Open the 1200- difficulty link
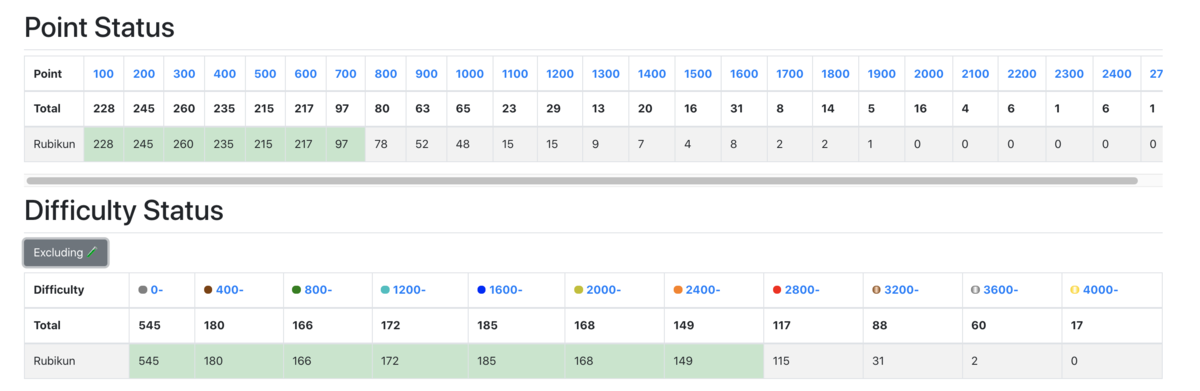Screen dimensions: 1200x391 pos(410,290)
